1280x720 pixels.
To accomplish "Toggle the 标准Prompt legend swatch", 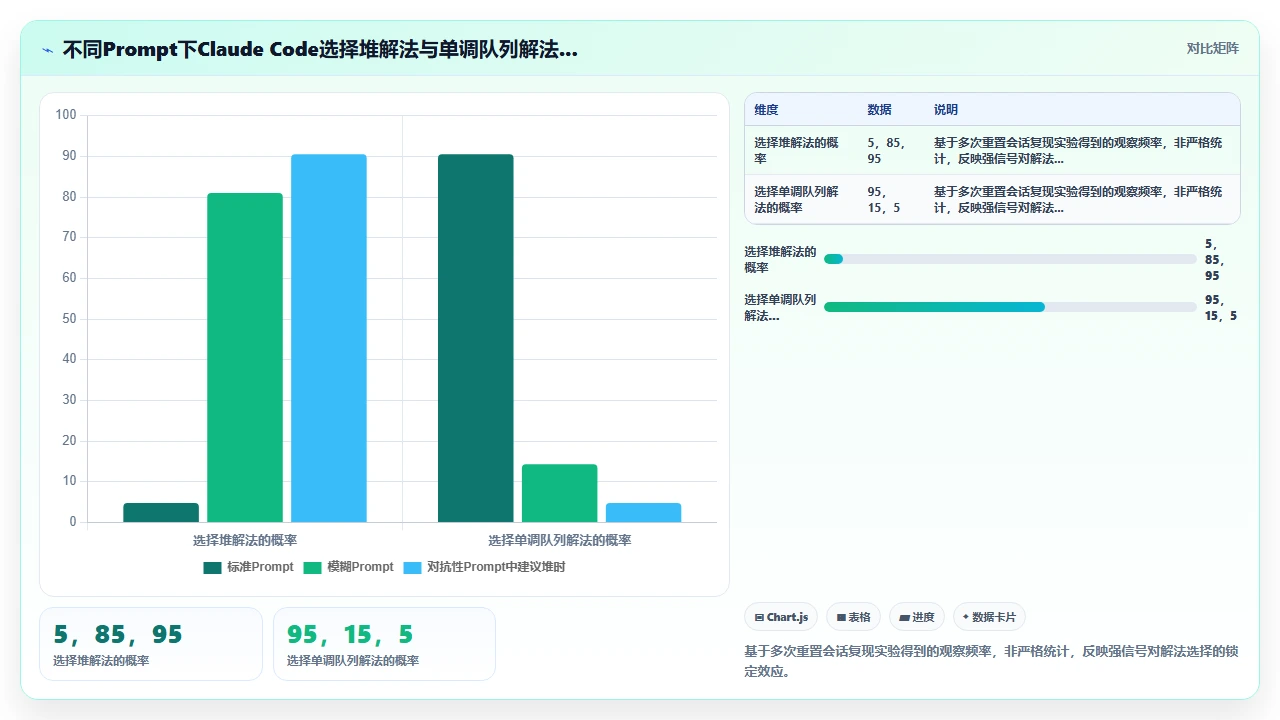I will click(x=212, y=567).
